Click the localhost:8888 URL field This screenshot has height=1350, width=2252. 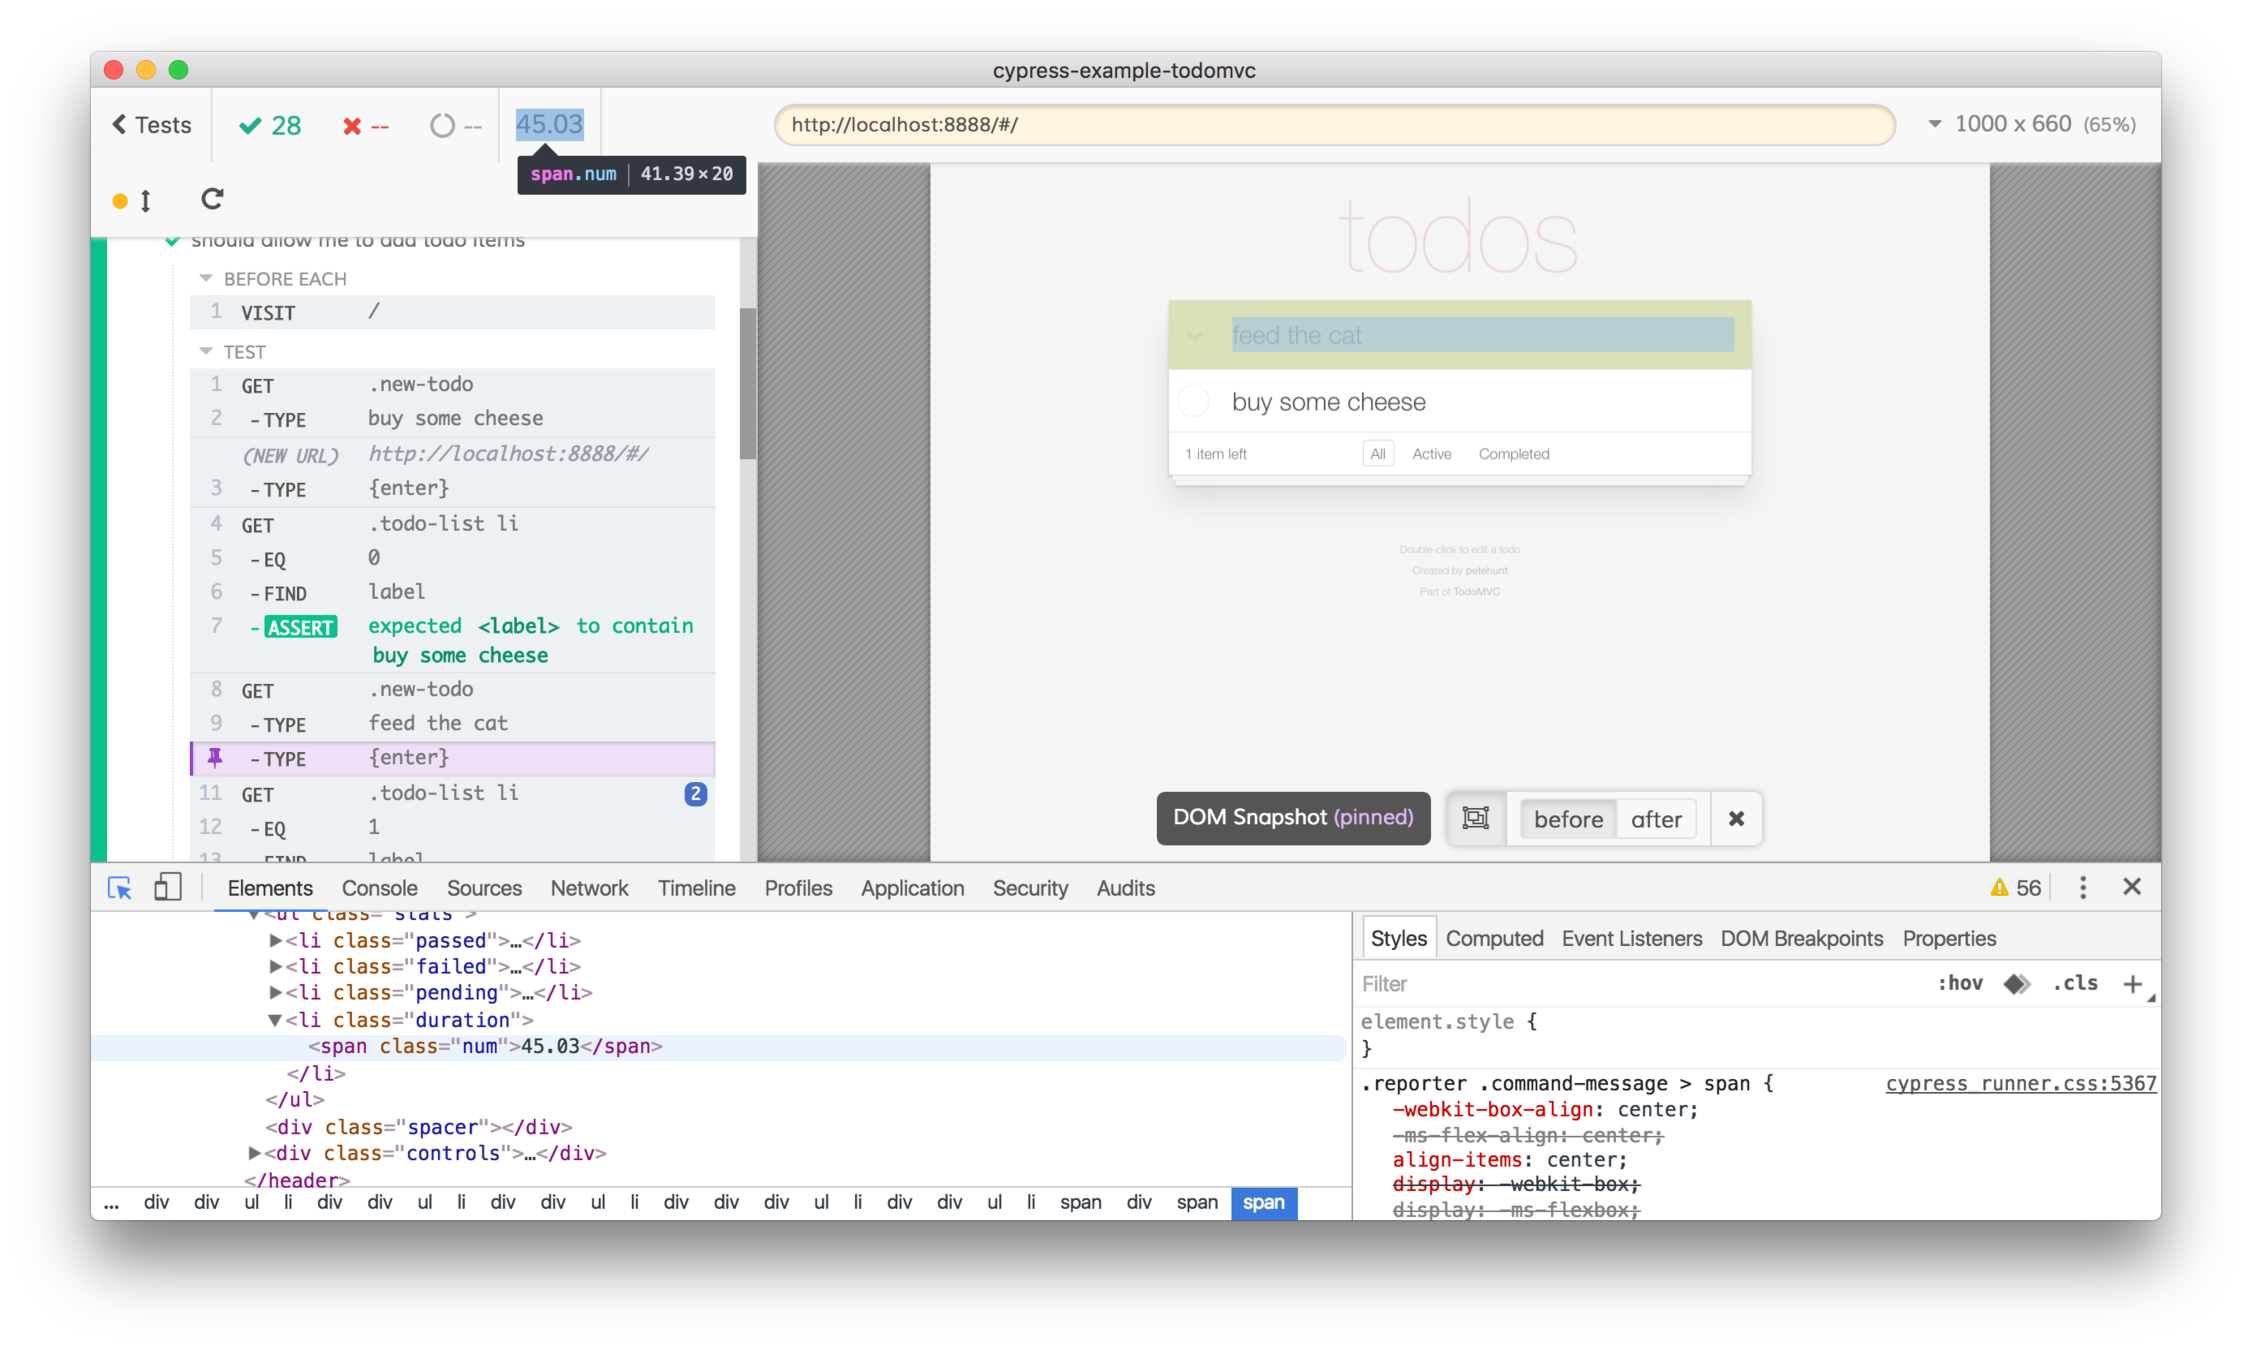click(x=1334, y=125)
